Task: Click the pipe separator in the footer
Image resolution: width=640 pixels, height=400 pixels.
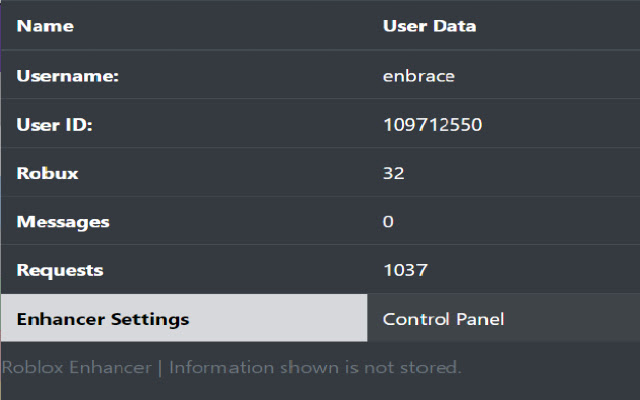Action: tap(160, 367)
